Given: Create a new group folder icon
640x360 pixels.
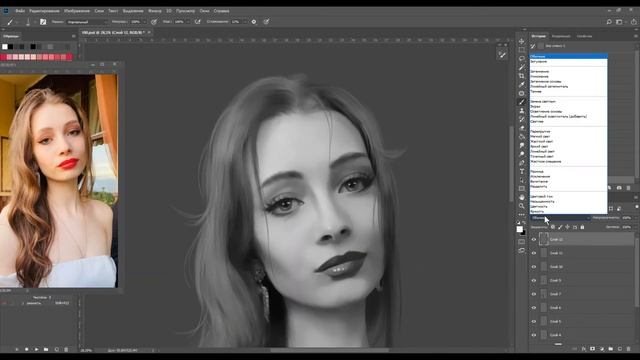Looking at the screenshot, I should [611, 349].
